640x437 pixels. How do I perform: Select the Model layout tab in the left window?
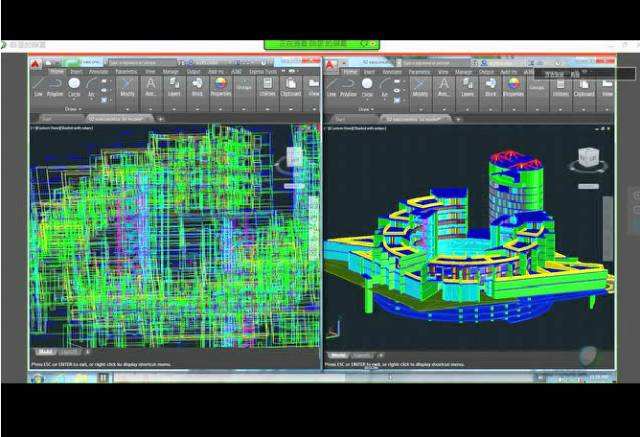click(45, 352)
